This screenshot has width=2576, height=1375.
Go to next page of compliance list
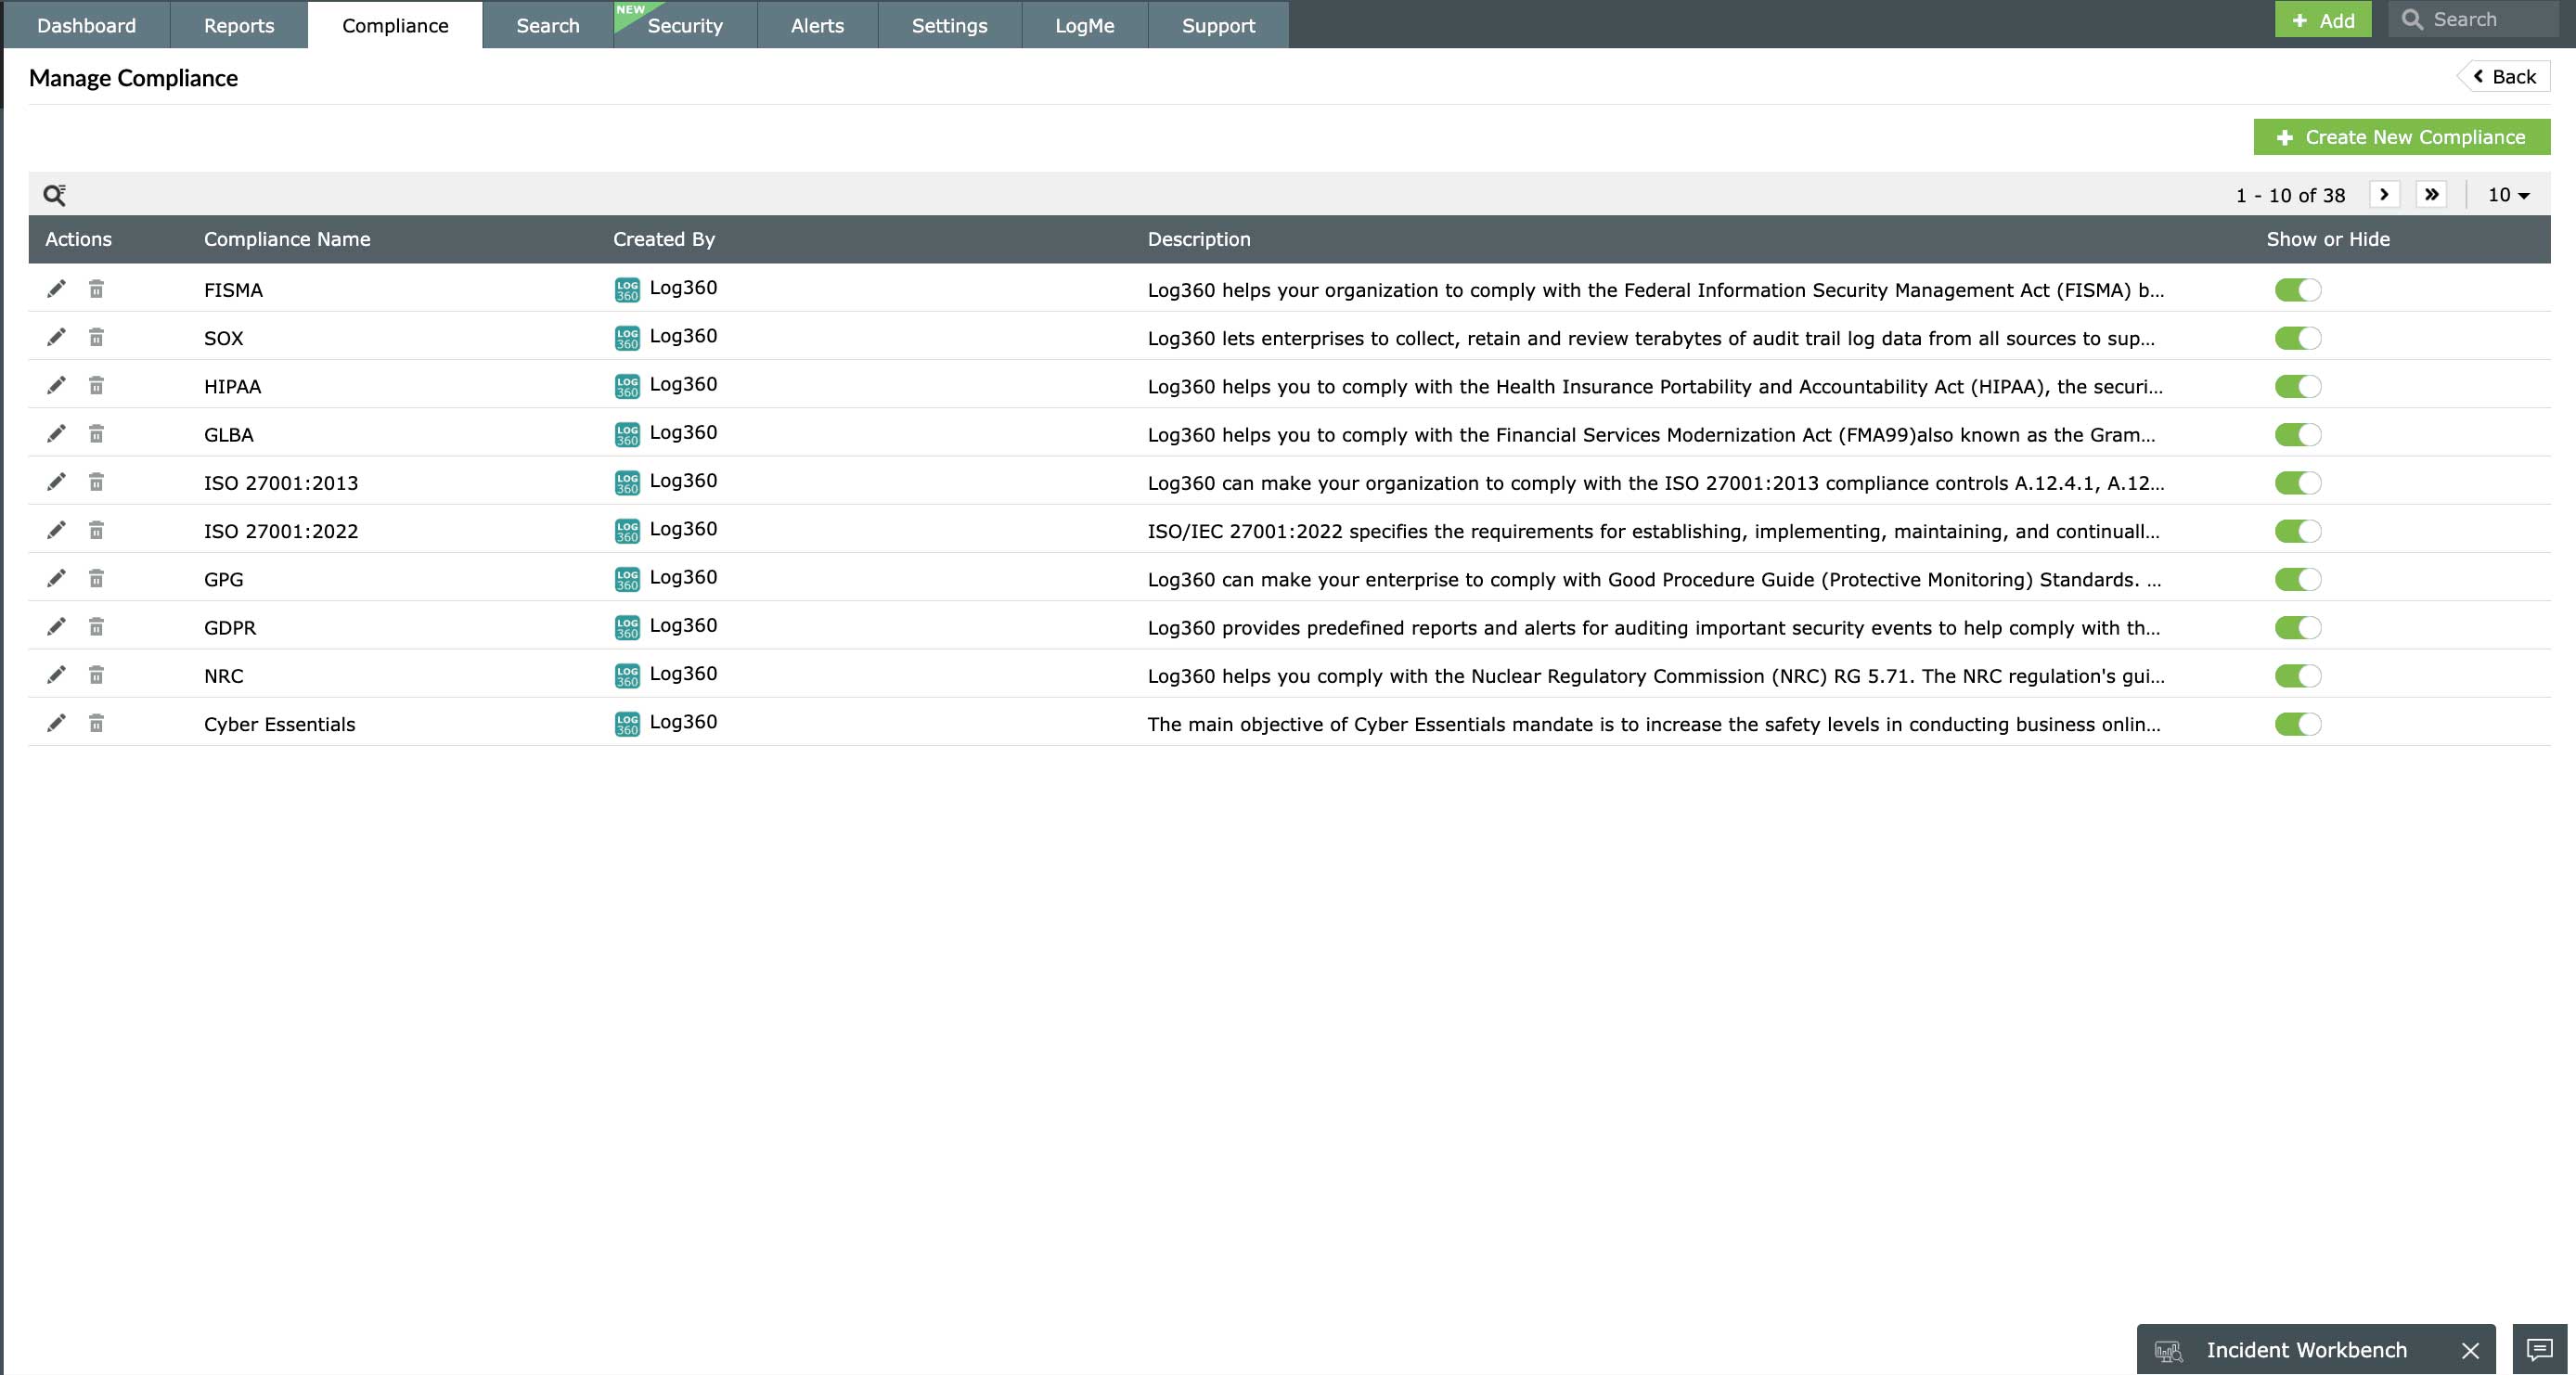(2384, 194)
